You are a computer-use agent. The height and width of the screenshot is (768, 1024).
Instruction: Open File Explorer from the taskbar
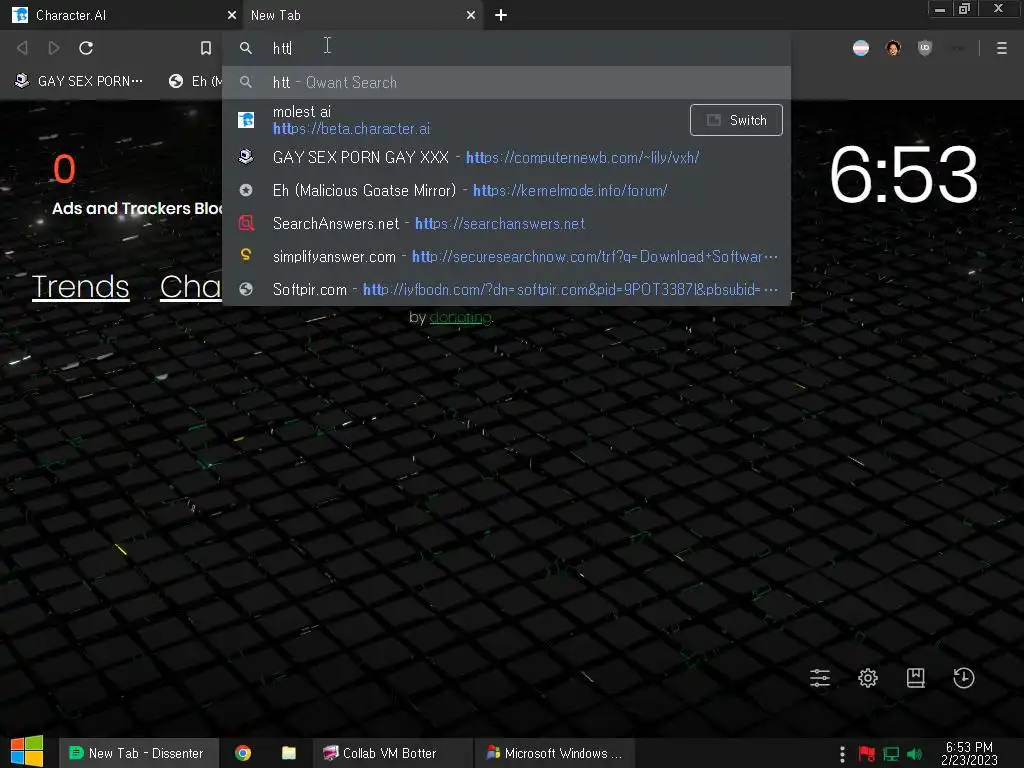289,753
